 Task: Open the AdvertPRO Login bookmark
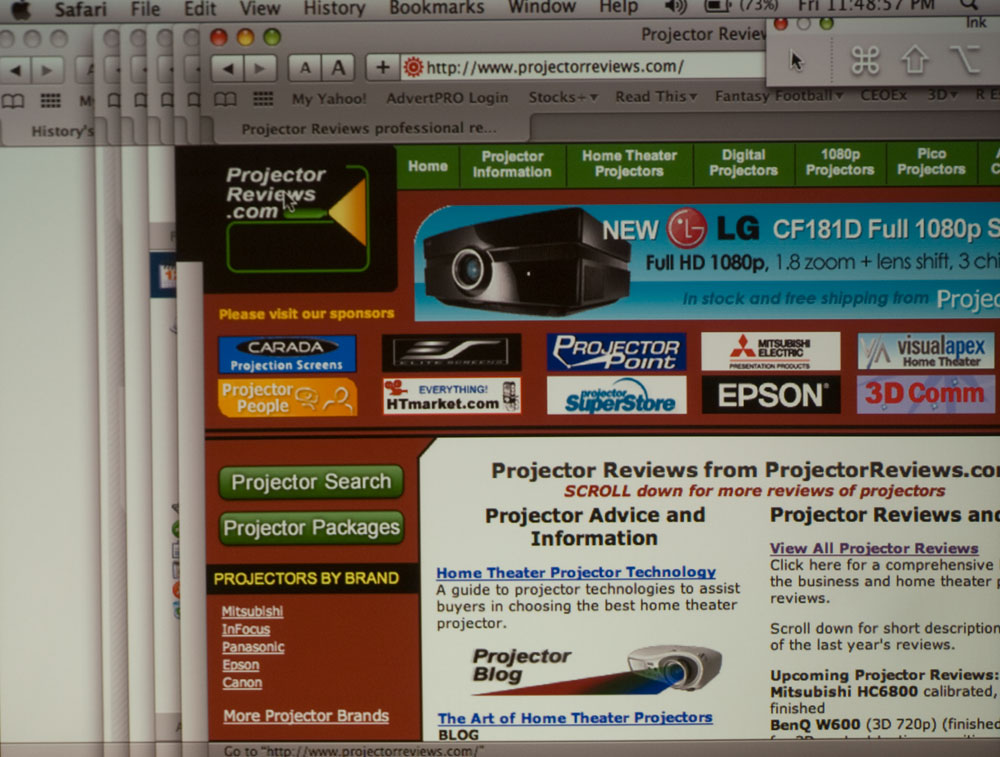(447, 98)
